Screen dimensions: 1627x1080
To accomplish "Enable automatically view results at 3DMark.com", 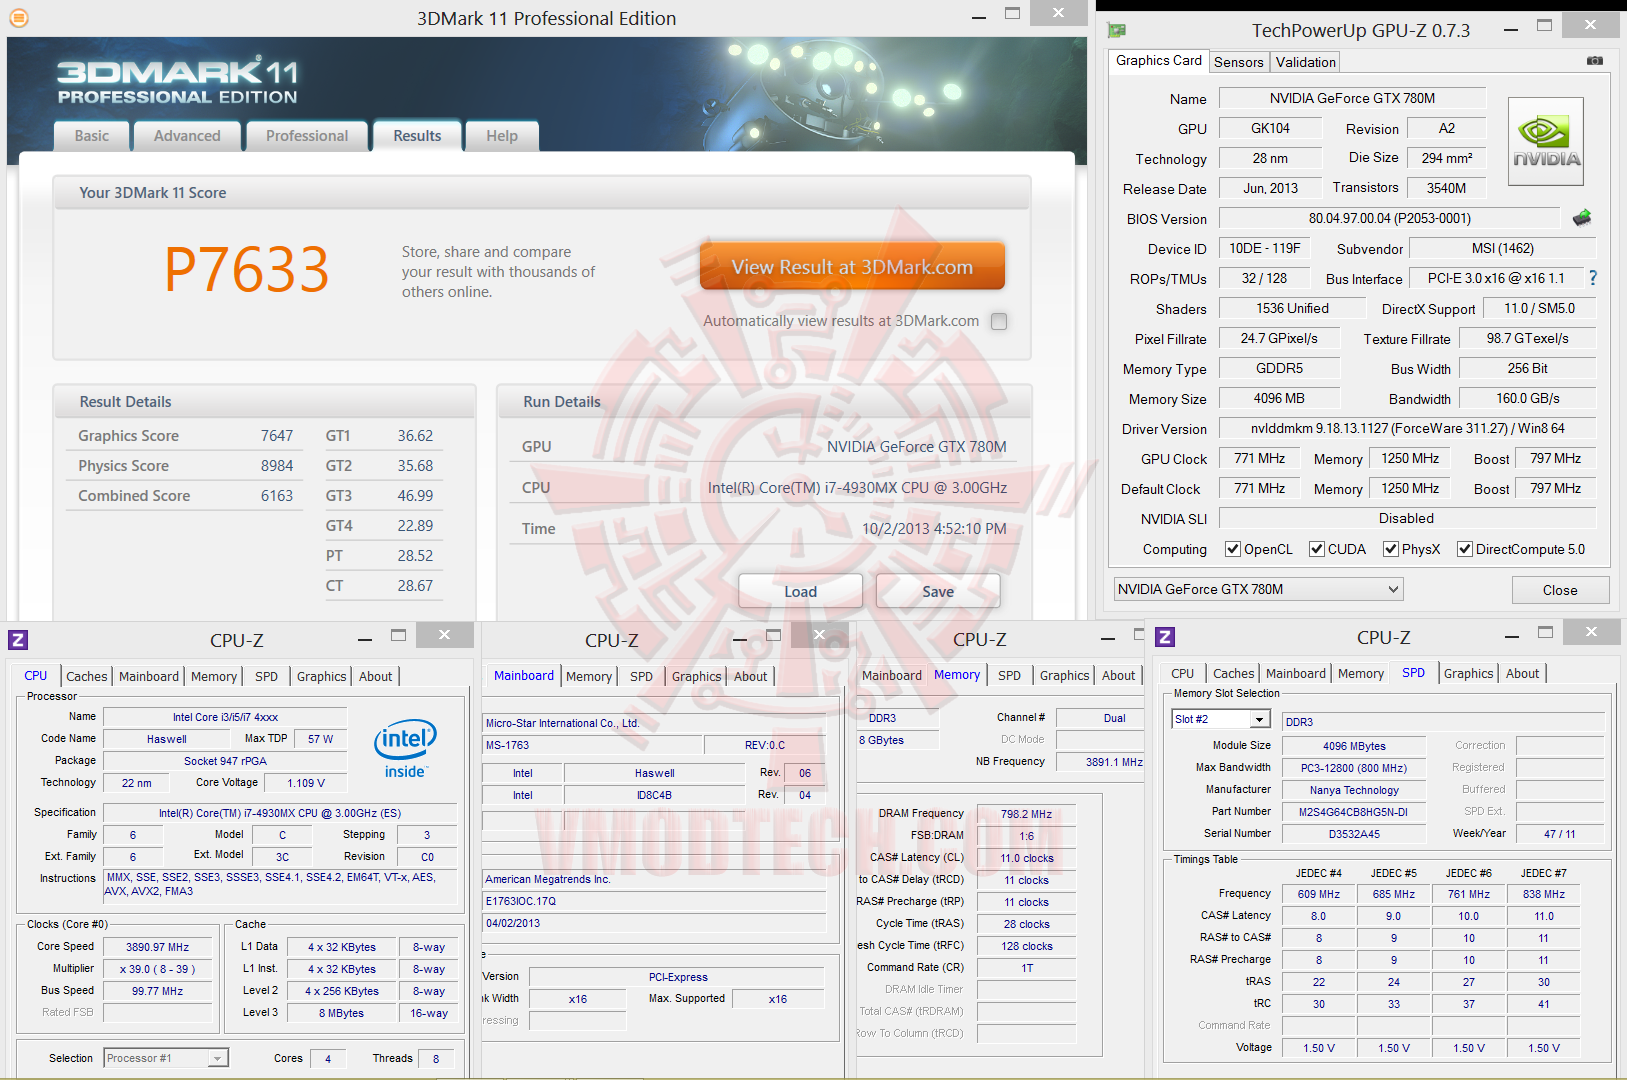I will click(998, 321).
